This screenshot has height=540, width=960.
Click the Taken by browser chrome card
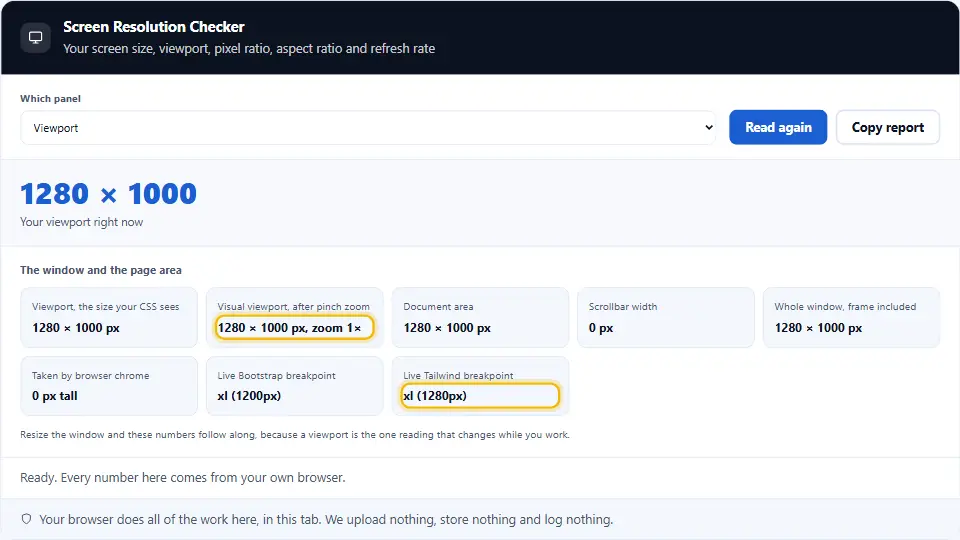coord(109,386)
